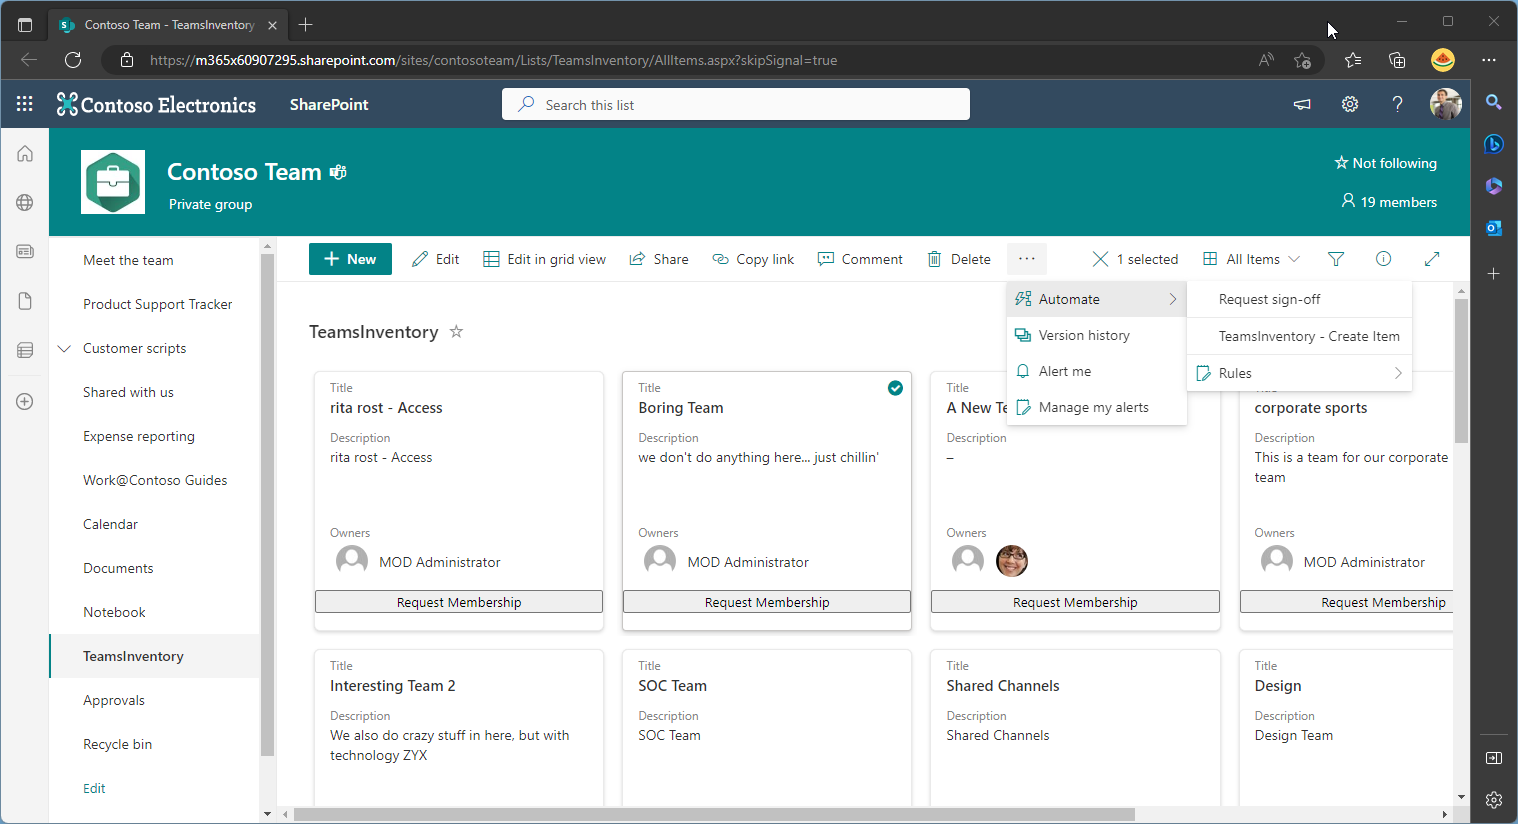The width and height of the screenshot is (1518, 824).
Task: Clear selection using the 1 selected X
Action: pos(1100,259)
